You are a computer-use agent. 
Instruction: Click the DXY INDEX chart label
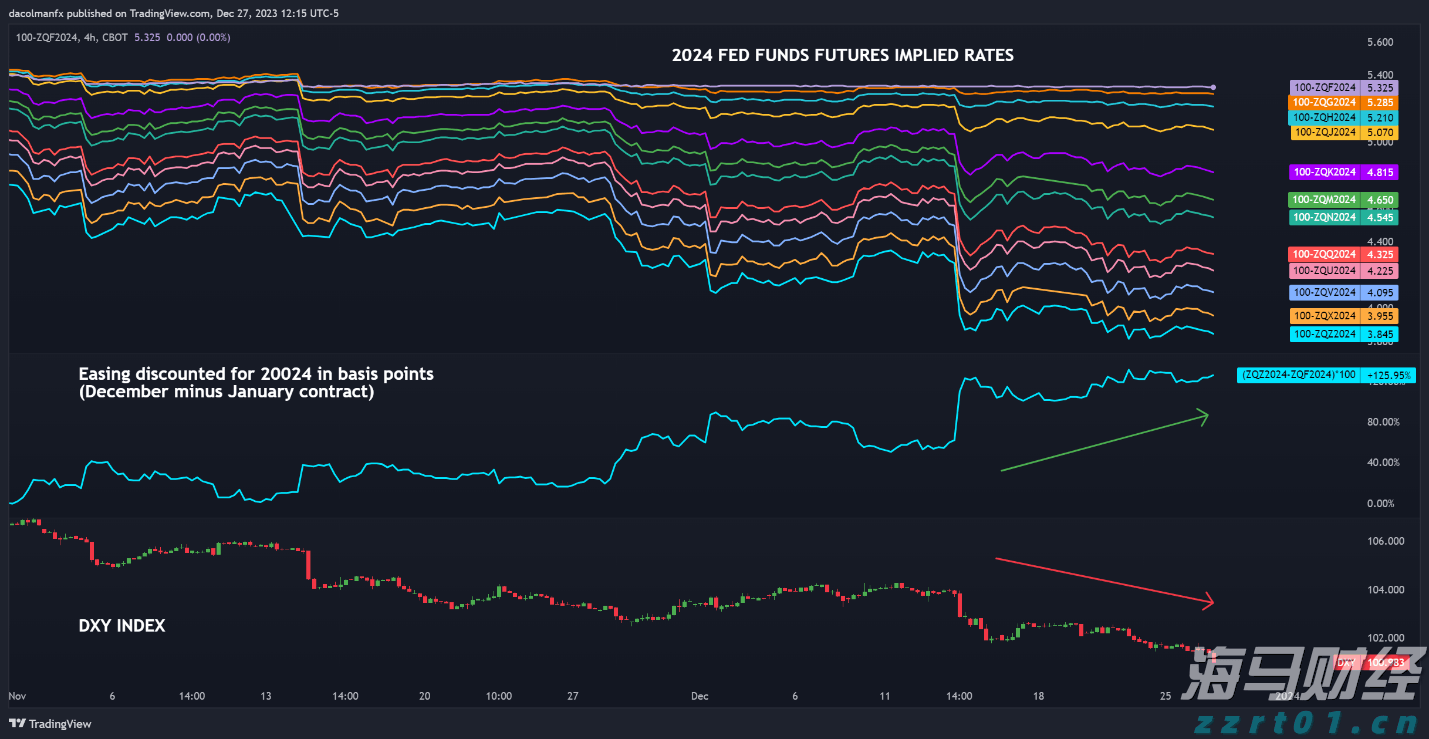pyautogui.click(x=122, y=626)
